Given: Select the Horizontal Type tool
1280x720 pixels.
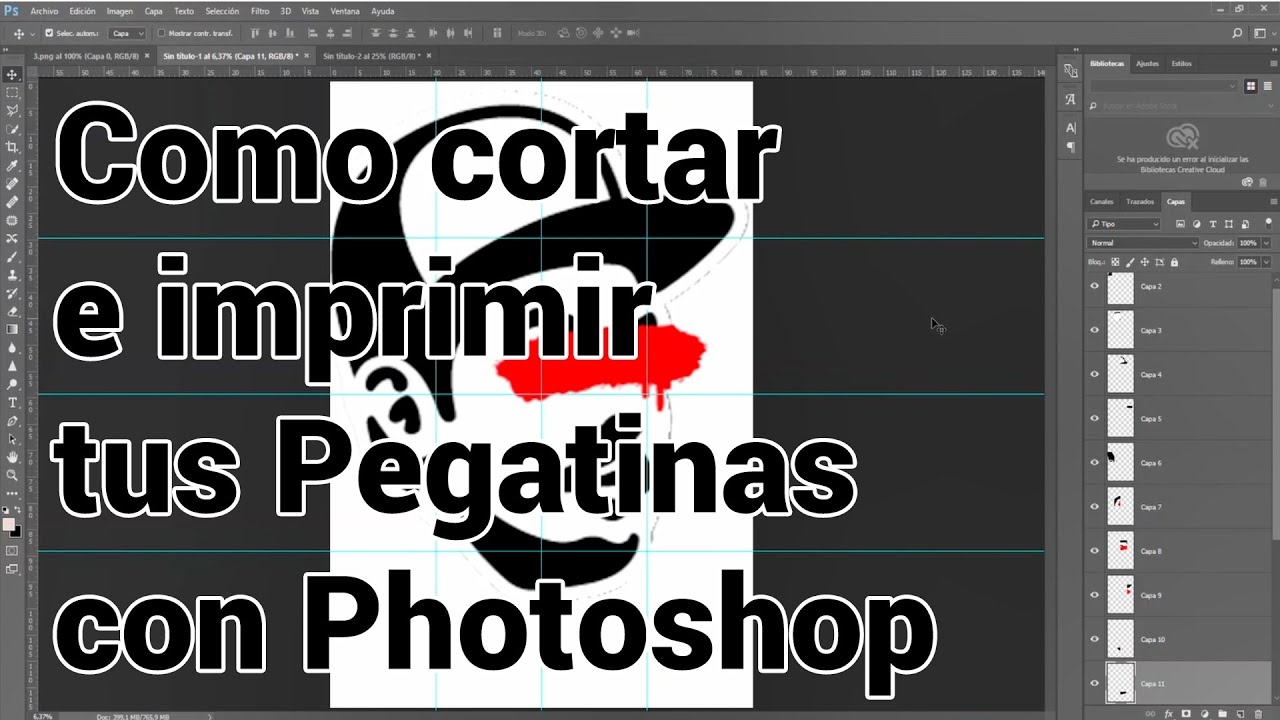Looking at the screenshot, I should tap(12, 402).
